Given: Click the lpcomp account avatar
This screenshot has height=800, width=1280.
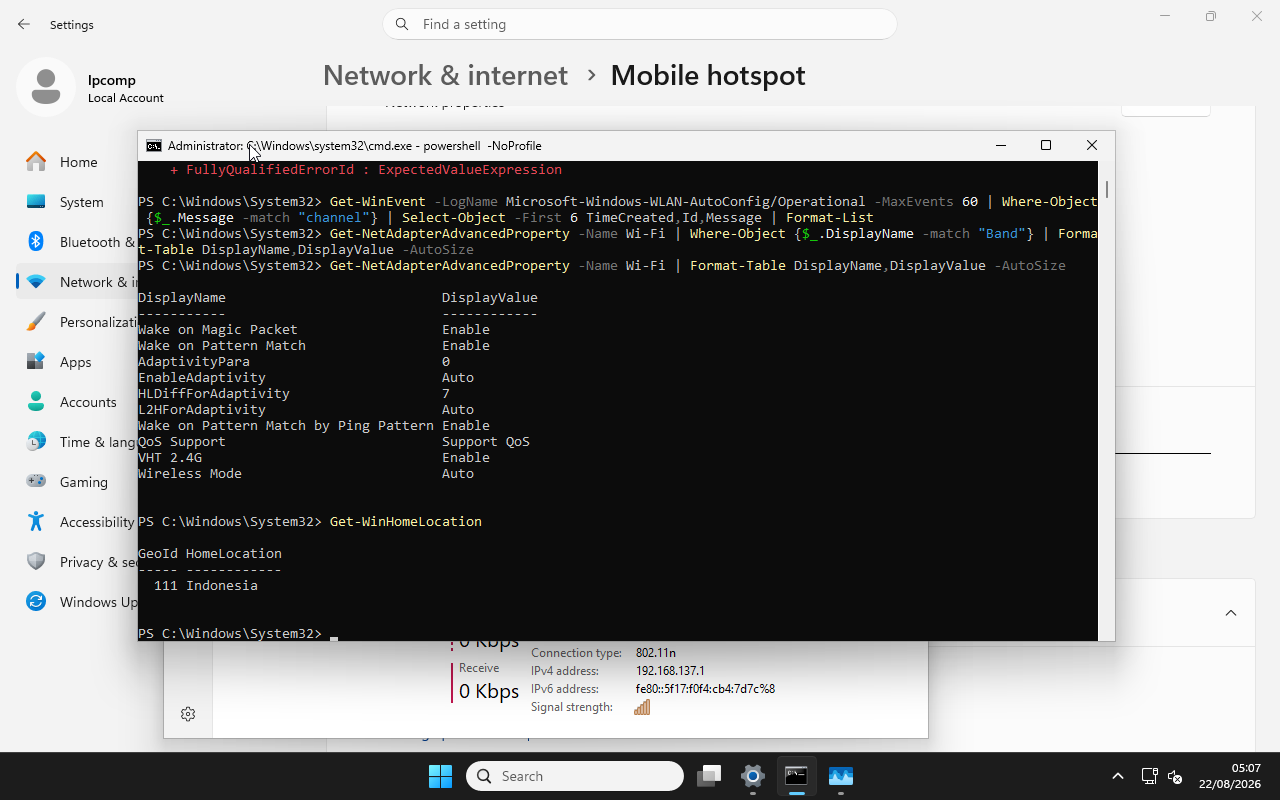Looking at the screenshot, I should 45,87.
